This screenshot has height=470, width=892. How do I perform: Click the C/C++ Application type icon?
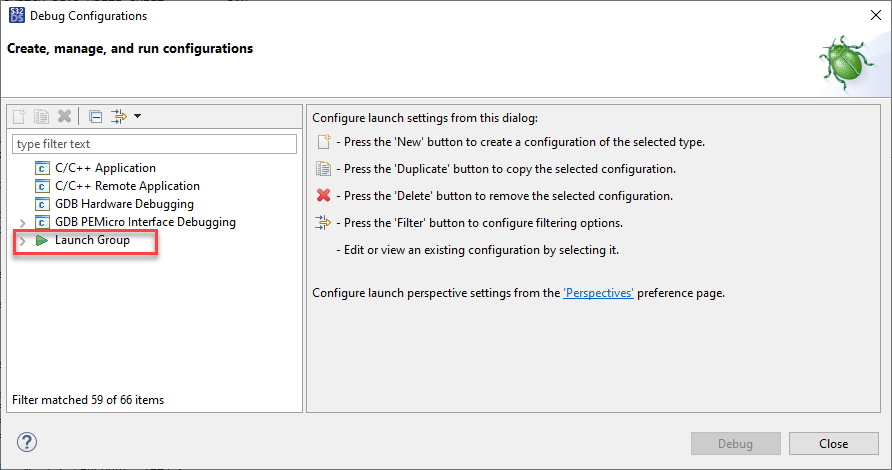coord(42,168)
